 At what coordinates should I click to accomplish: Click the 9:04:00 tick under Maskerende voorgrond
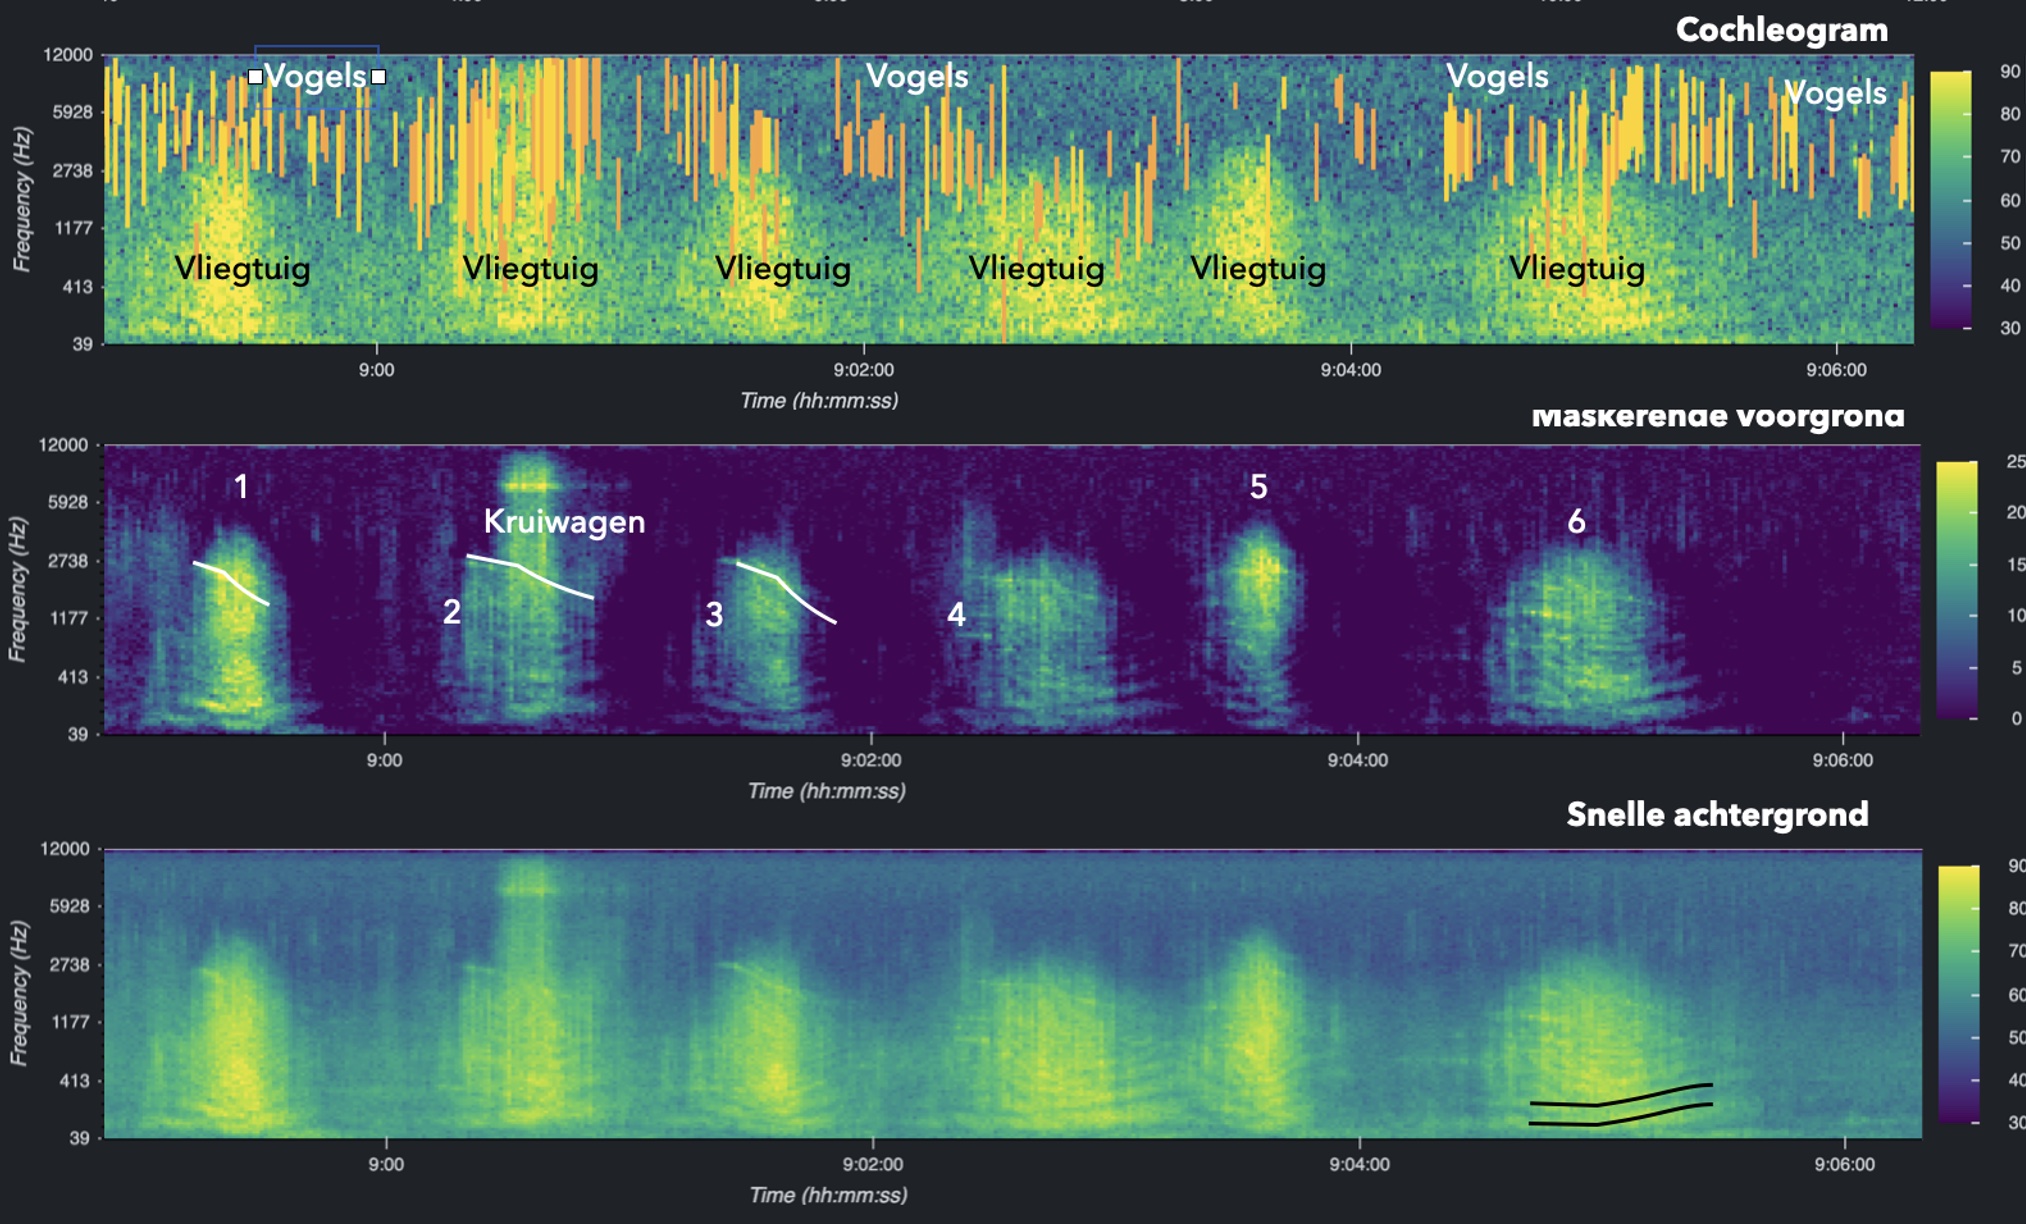click(x=1358, y=760)
